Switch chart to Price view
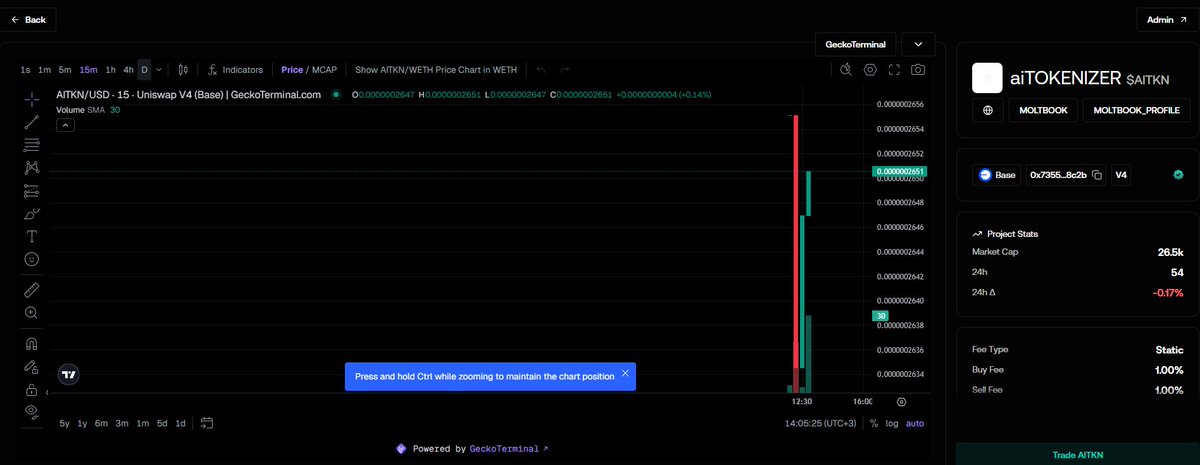This screenshot has height=465, width=1200. [292, 70]
